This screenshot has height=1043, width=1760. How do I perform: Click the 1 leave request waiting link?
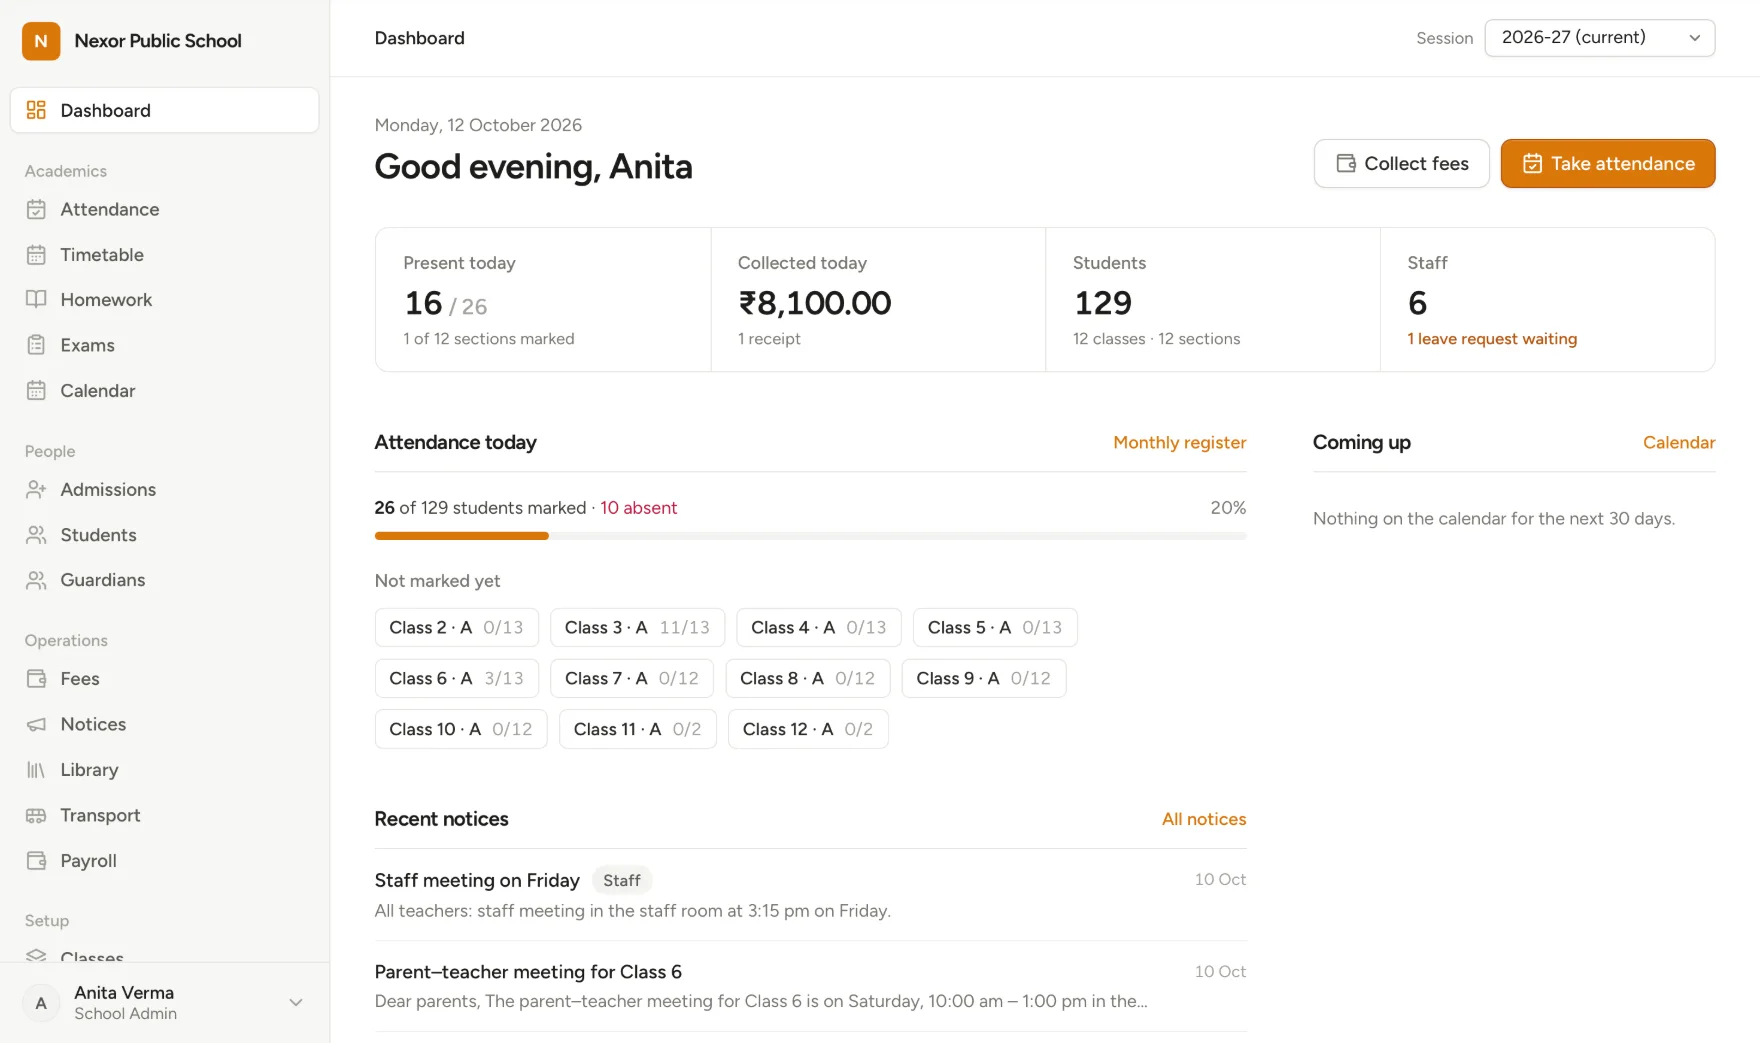1492,339
